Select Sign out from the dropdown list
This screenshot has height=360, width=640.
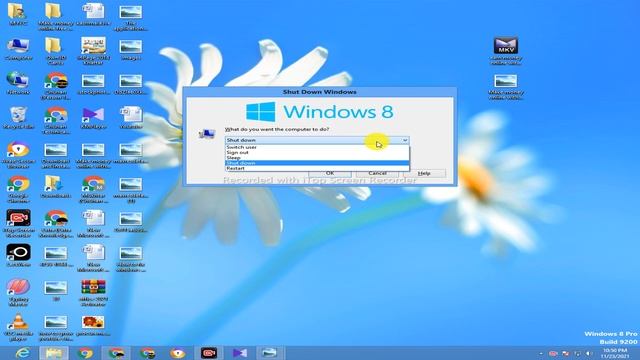(x=317, y=152)
